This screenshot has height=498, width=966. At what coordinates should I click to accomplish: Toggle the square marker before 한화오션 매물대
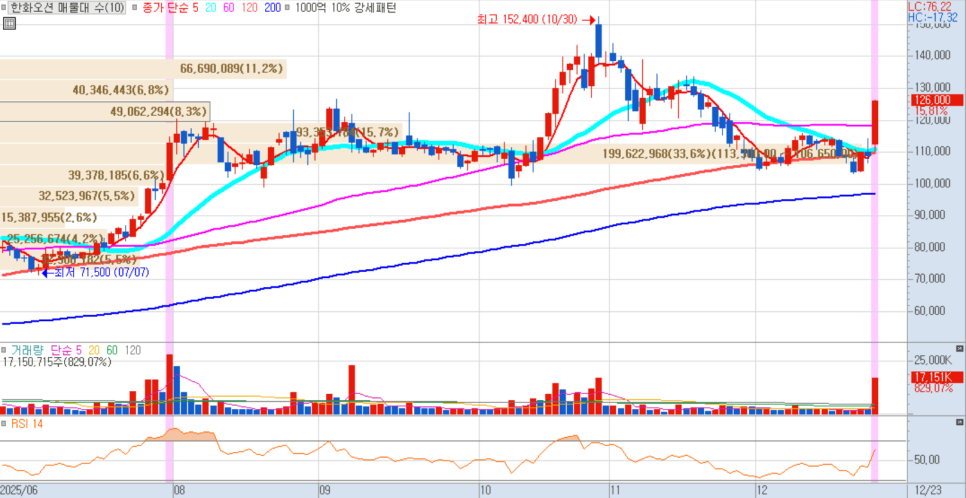click(x=6, y=8)
